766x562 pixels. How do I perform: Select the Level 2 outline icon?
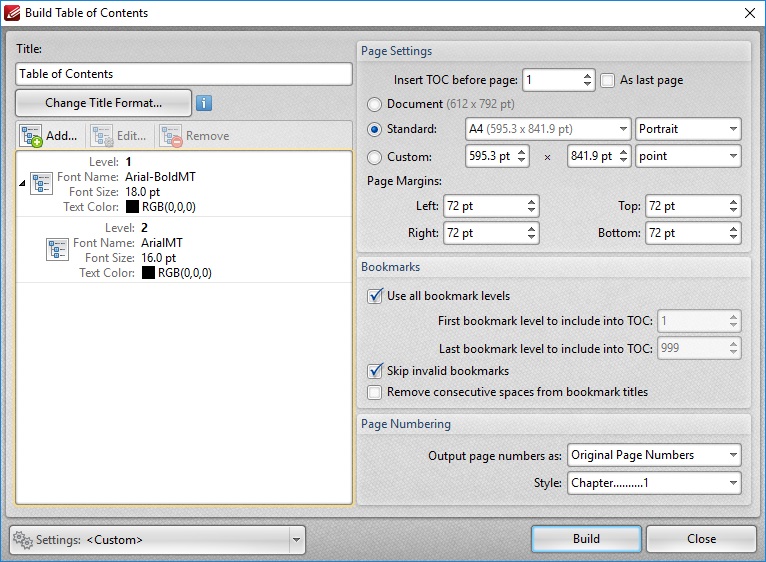pyautogui.click(x=57, y=250)
